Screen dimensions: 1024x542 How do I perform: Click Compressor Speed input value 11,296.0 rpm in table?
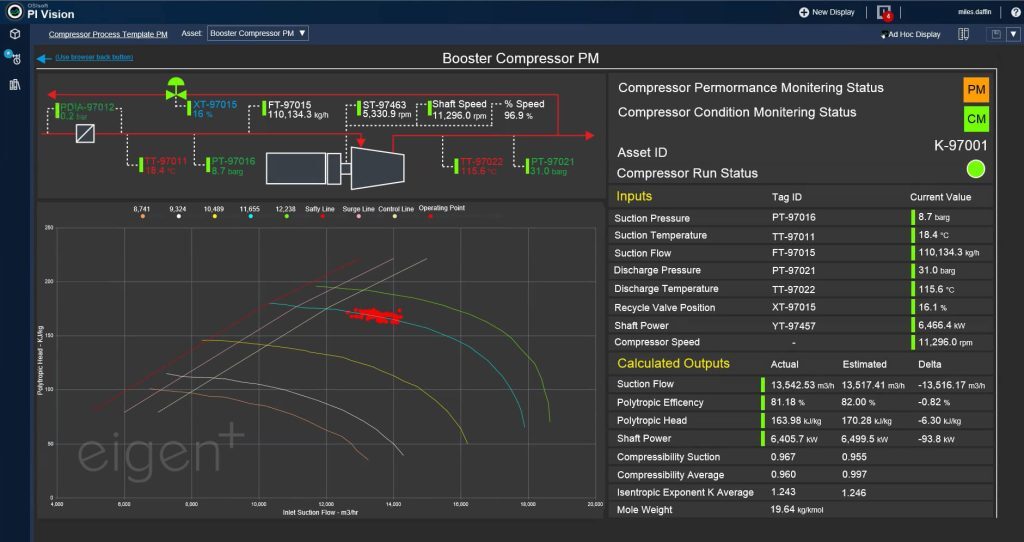[x=946, y=342]
